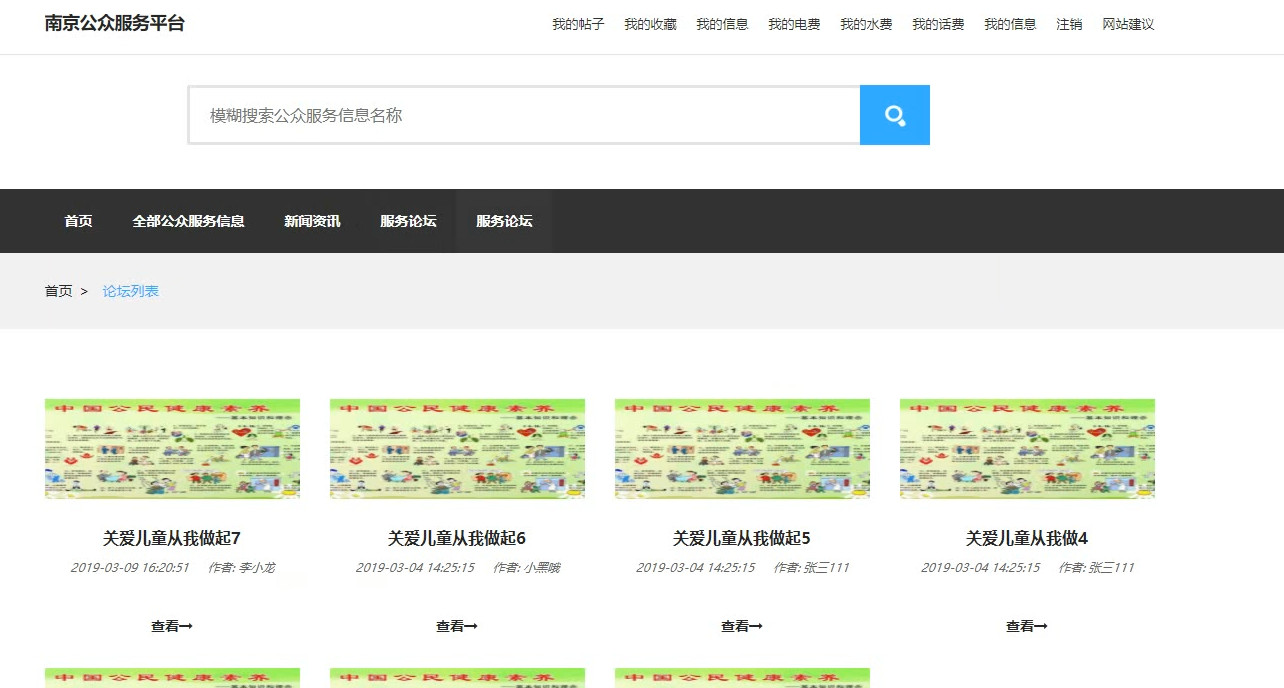Open the 新闻资讯 tab
The width and height of the screenshot is (1284, 688).
coord(312,221)
